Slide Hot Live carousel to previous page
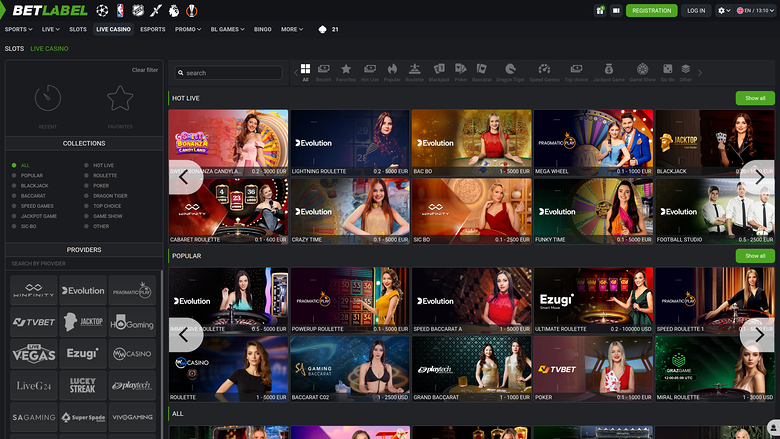This screenshot has height=439, width=780. [x=186, y=177]
